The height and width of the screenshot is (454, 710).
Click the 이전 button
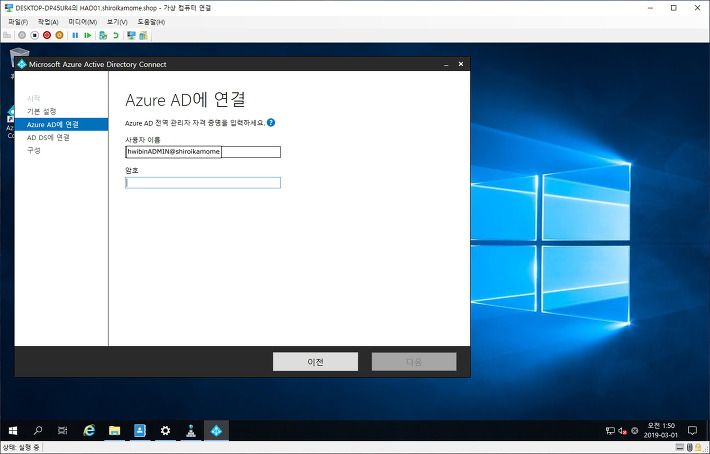pos(315,362)
